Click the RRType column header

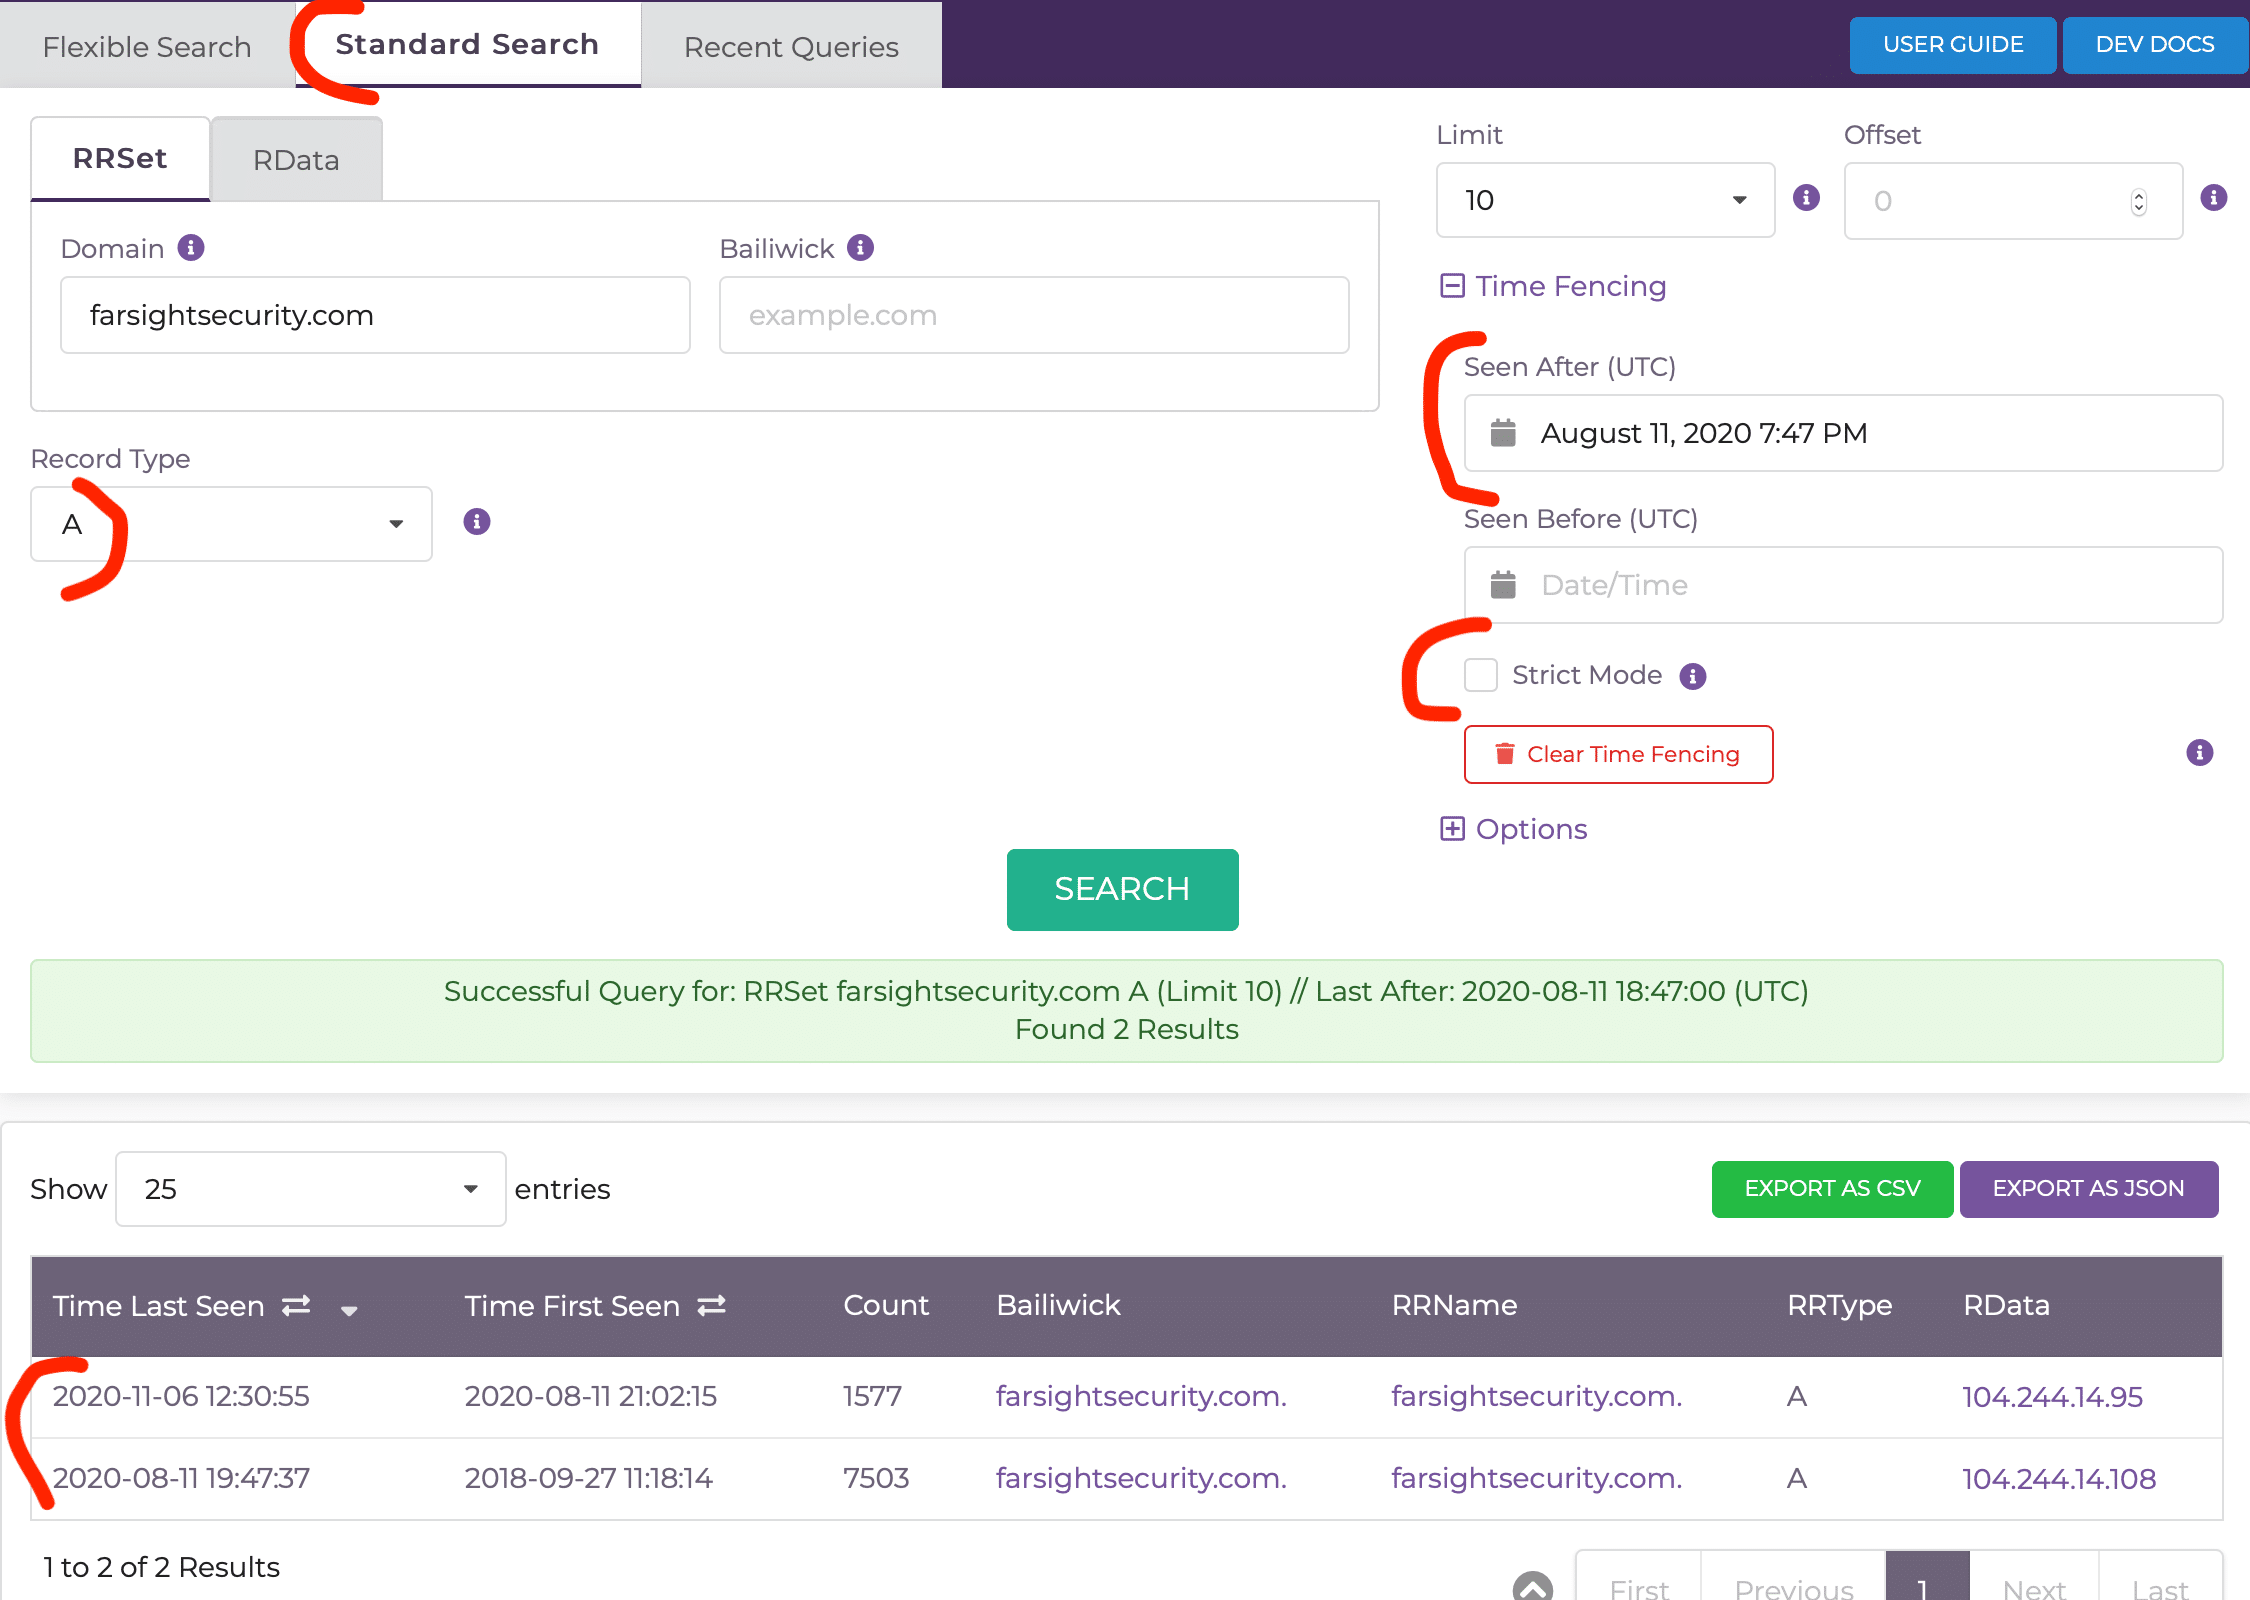point(1840,1306)
